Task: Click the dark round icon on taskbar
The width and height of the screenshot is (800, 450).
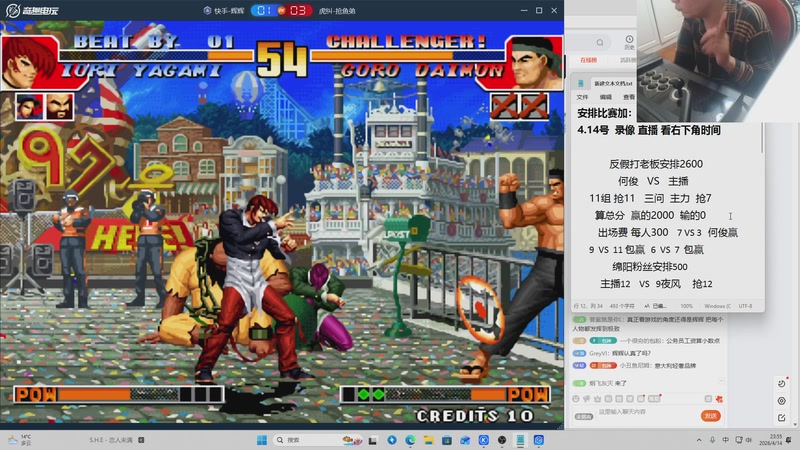Action: 502,440
